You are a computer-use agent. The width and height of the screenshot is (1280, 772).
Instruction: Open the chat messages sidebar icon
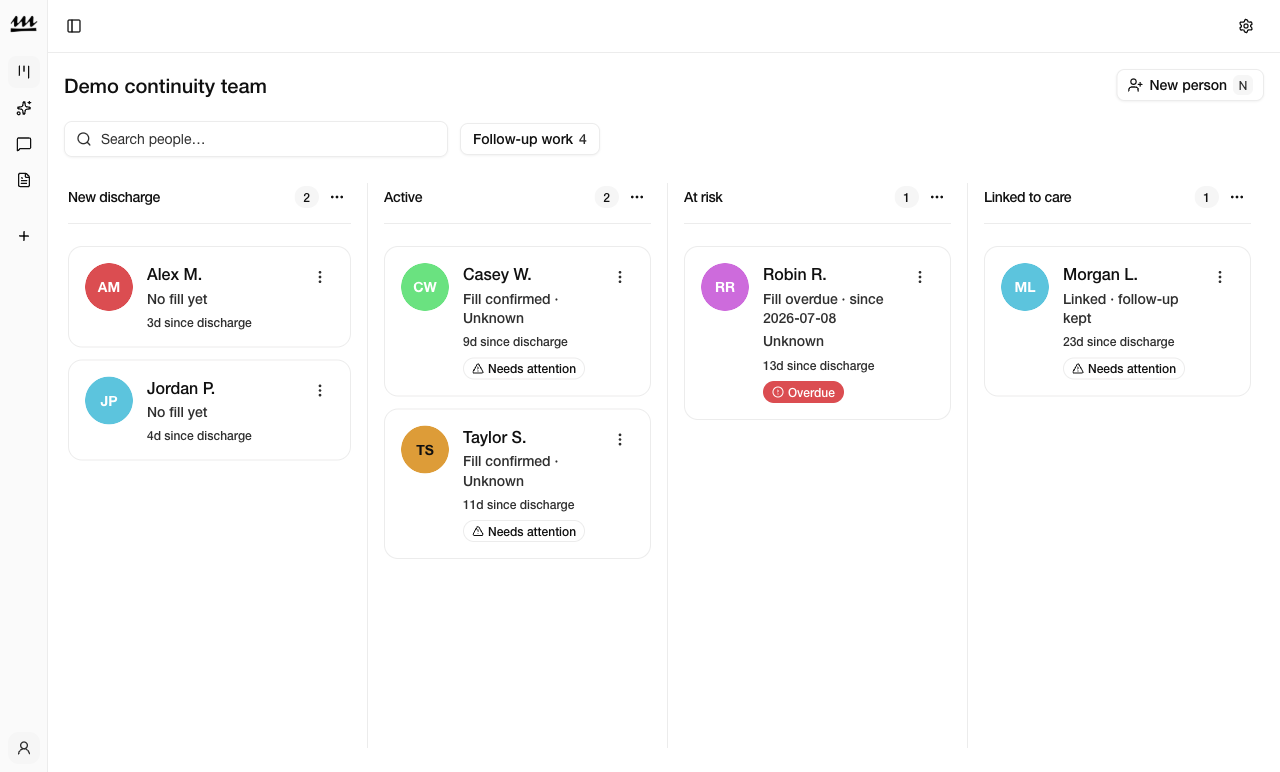[x=24, y=144]
